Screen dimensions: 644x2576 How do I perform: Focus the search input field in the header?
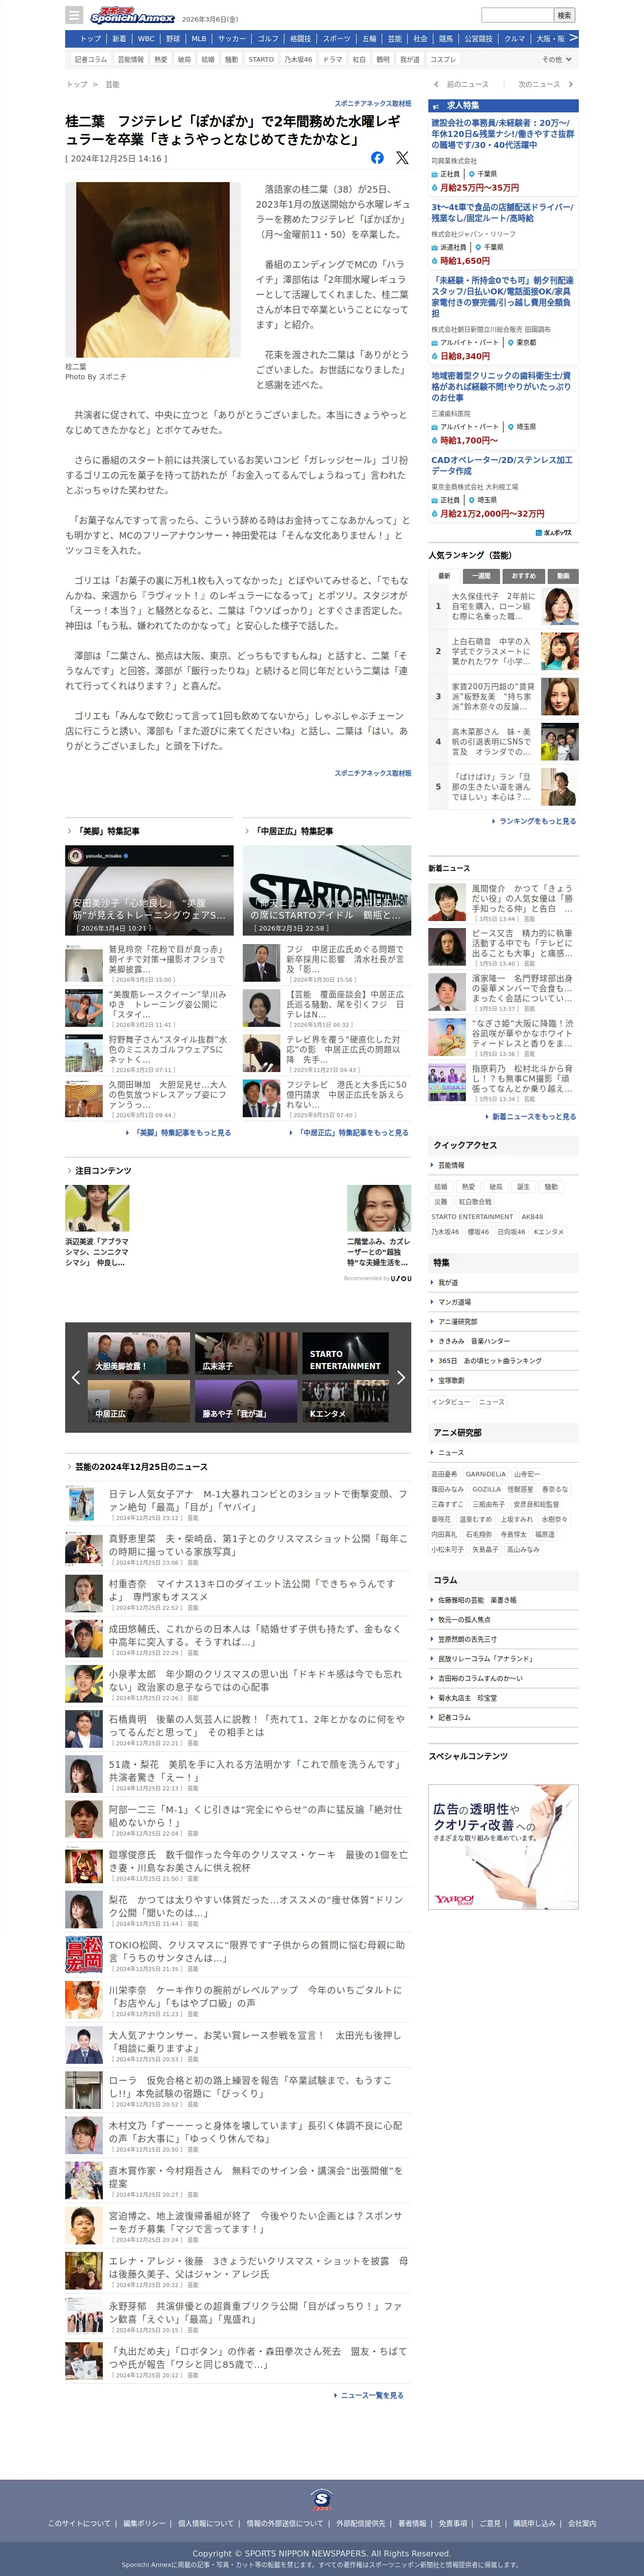[517, 15]
